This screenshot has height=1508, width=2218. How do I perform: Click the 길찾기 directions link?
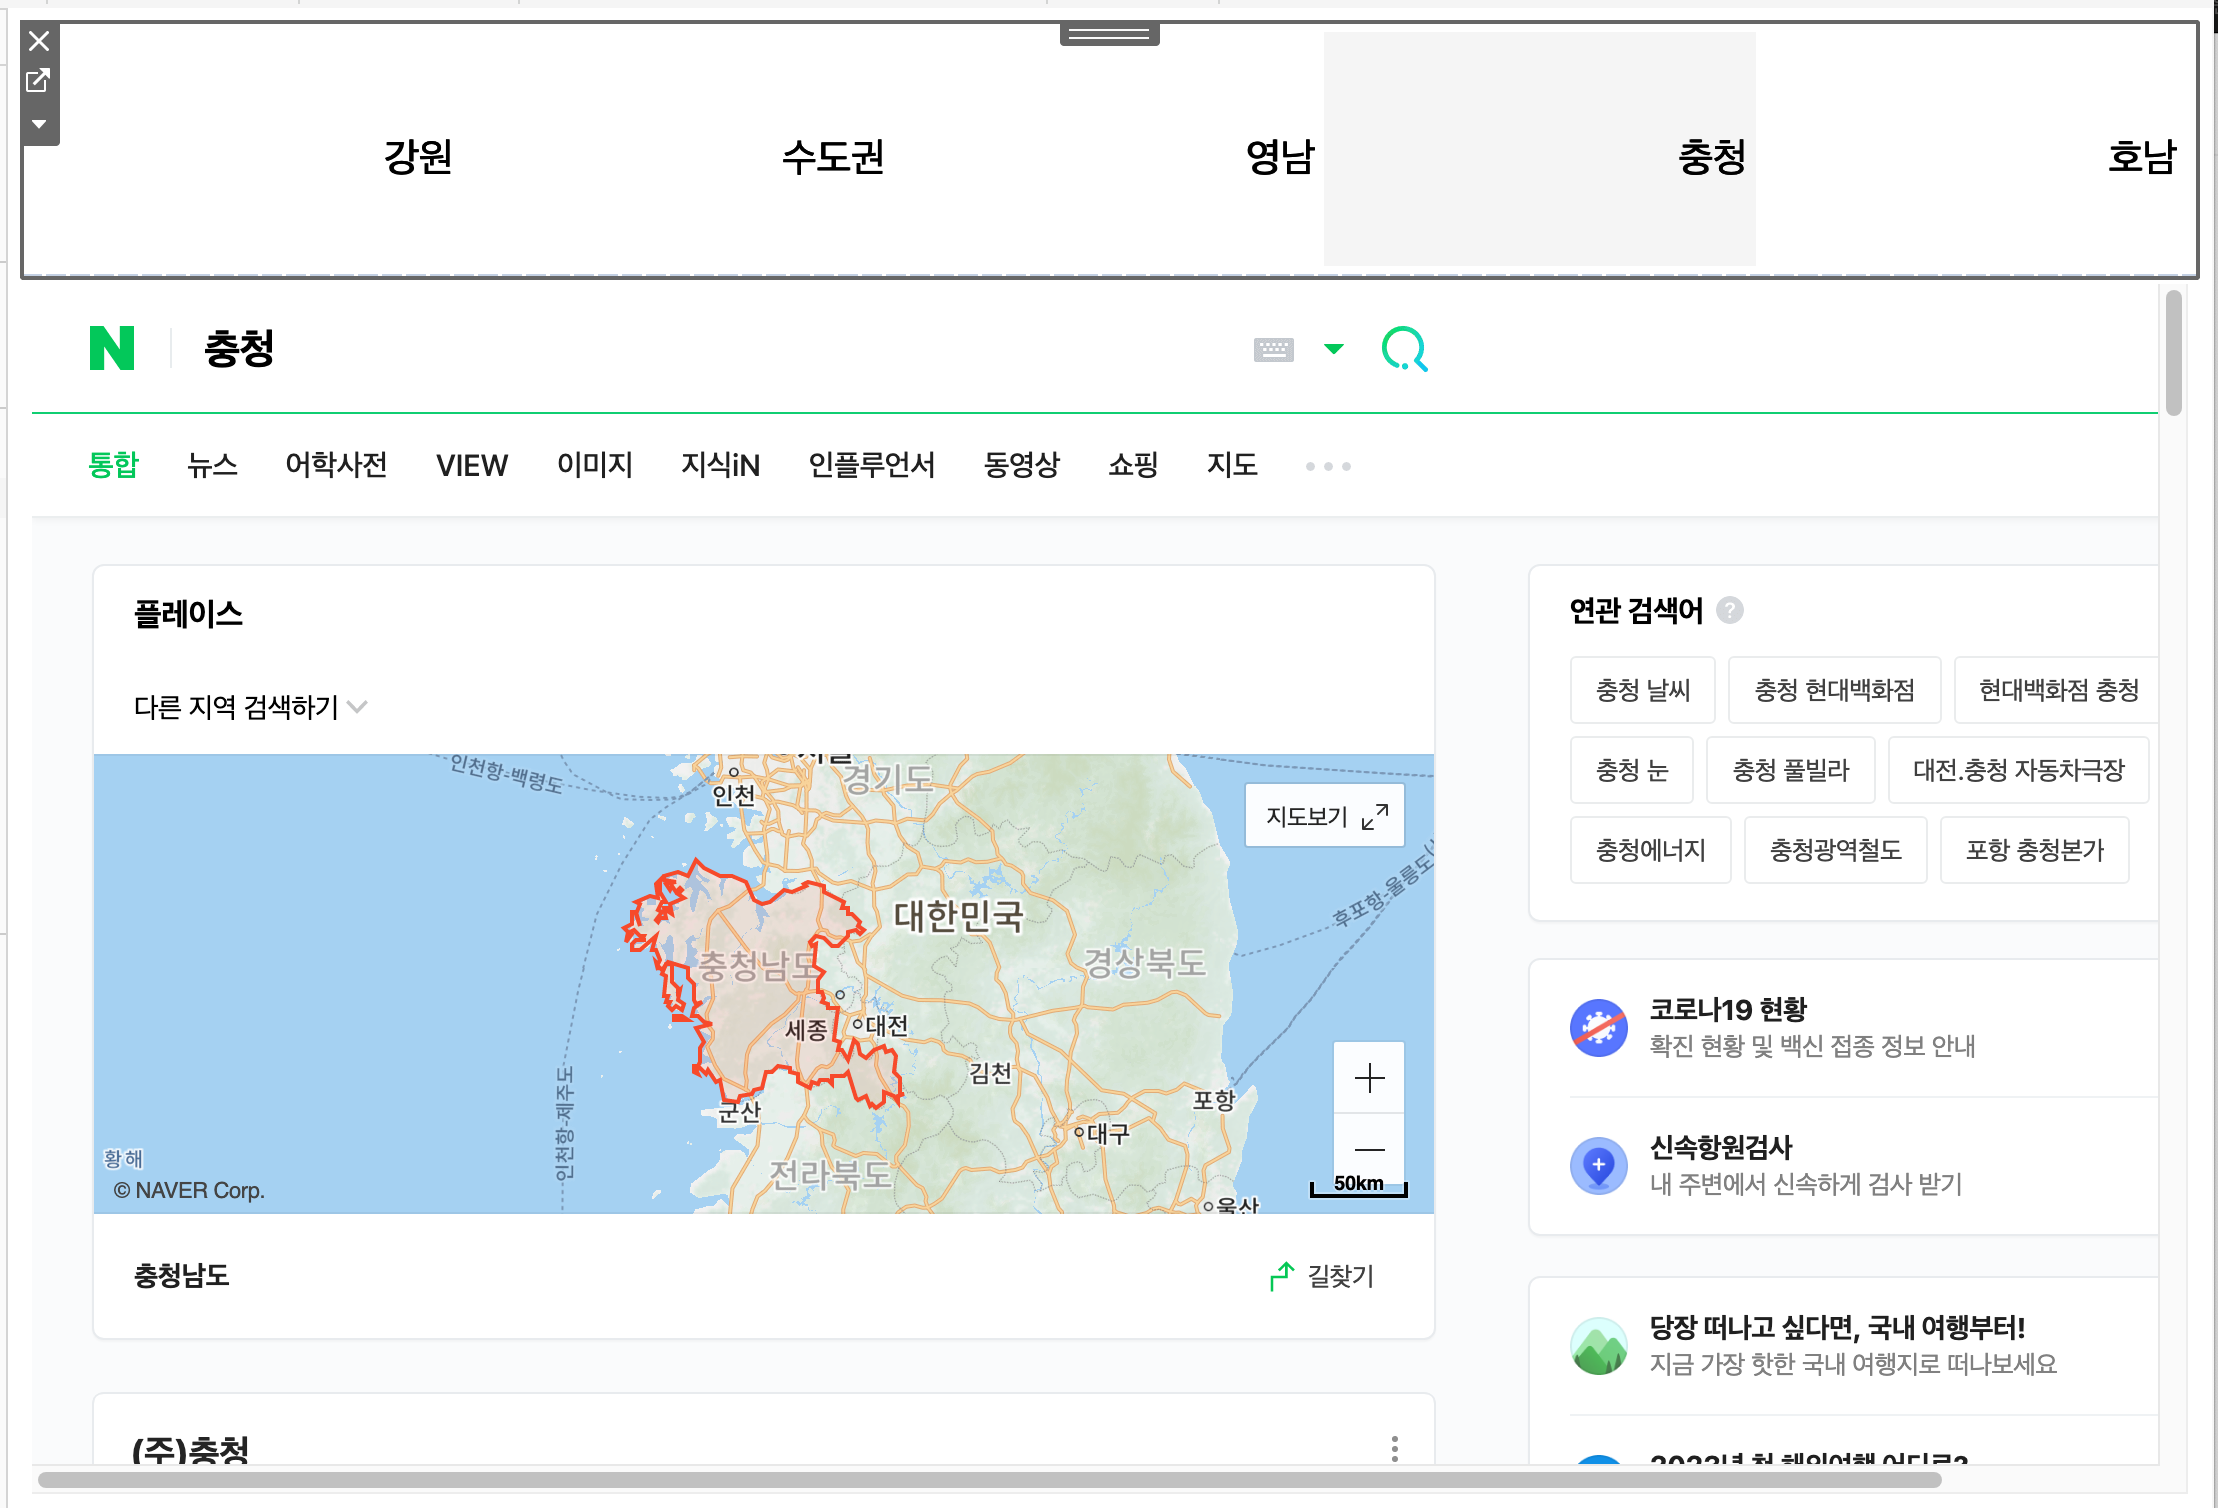(1322, 1276)
